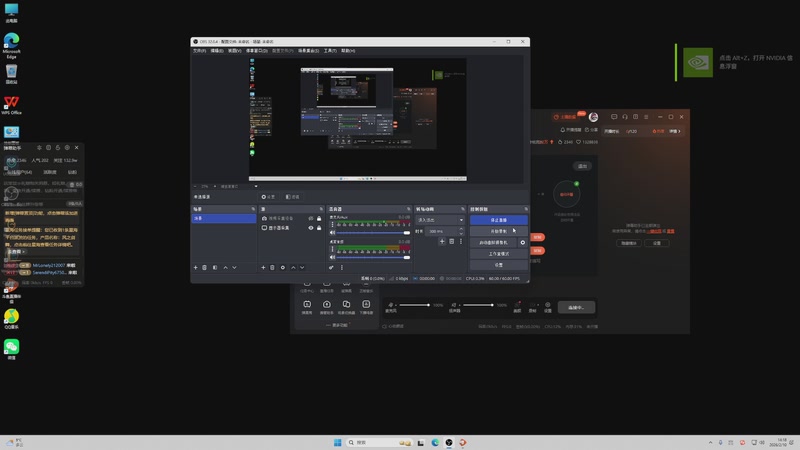Delete scene transition with trash icon
This screenshot has width=800, height=450.
coord(452,241)
